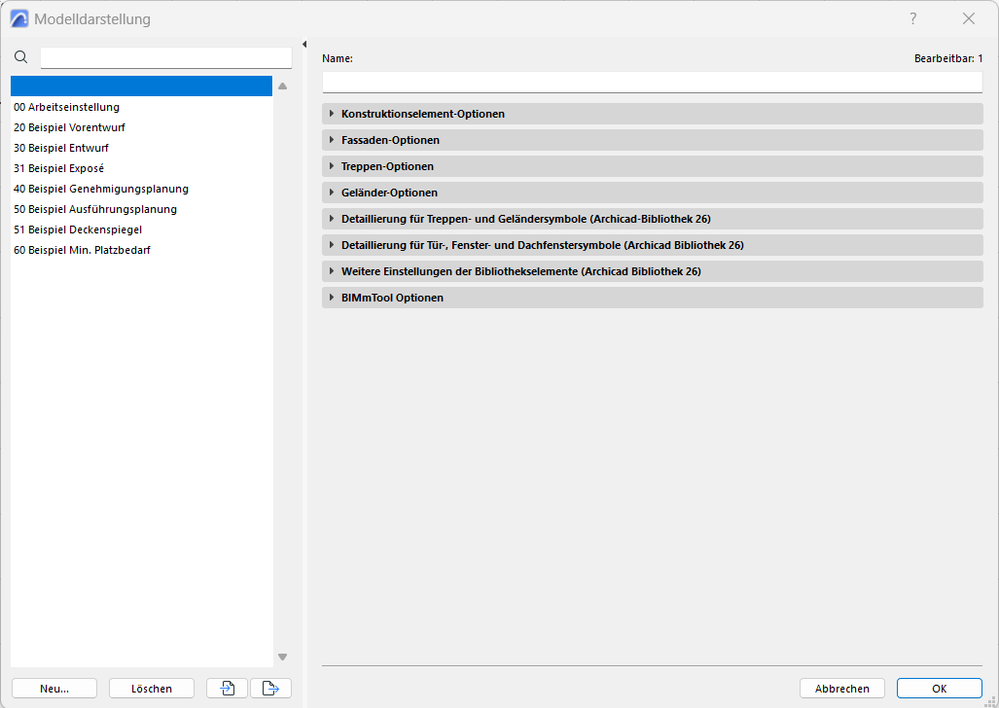Click the export settings icon at bottom left

(271, 688)
